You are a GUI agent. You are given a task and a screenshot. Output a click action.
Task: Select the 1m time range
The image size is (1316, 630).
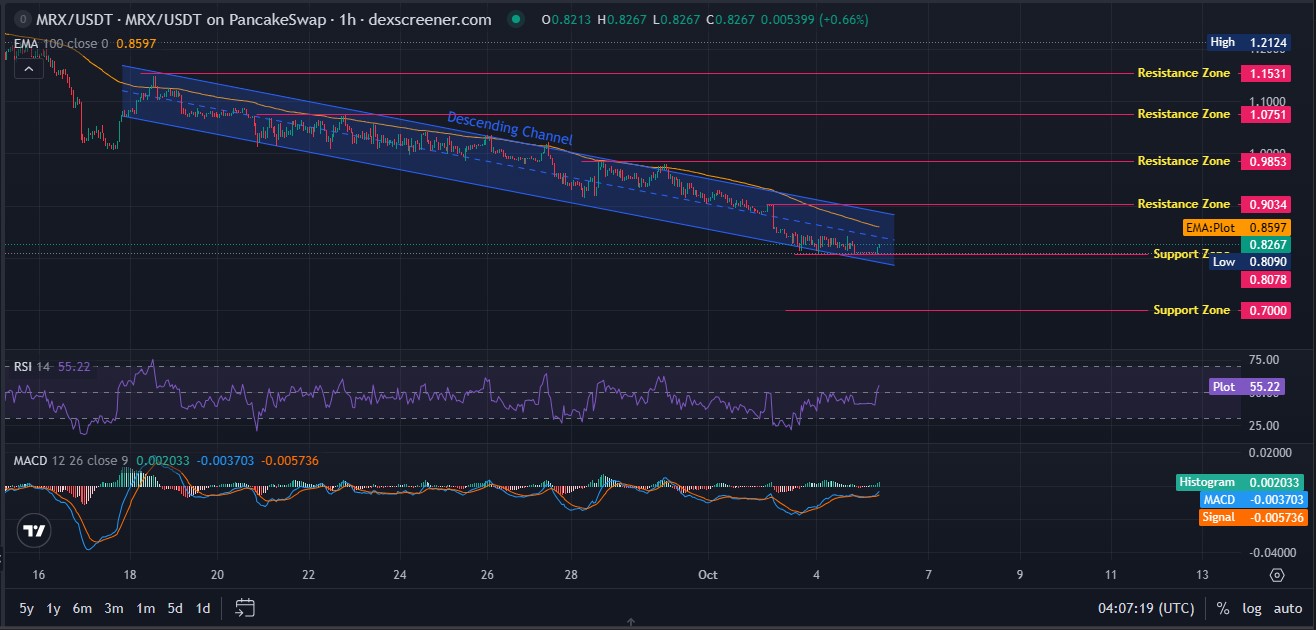146,607
